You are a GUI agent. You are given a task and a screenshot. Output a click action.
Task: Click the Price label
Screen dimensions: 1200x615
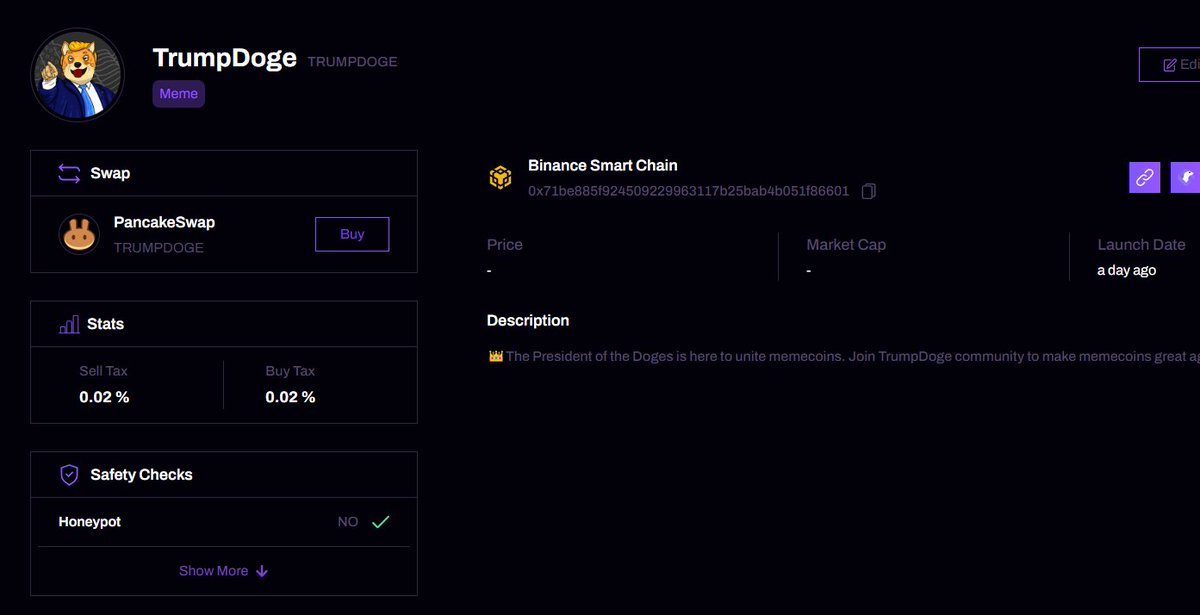505,245
